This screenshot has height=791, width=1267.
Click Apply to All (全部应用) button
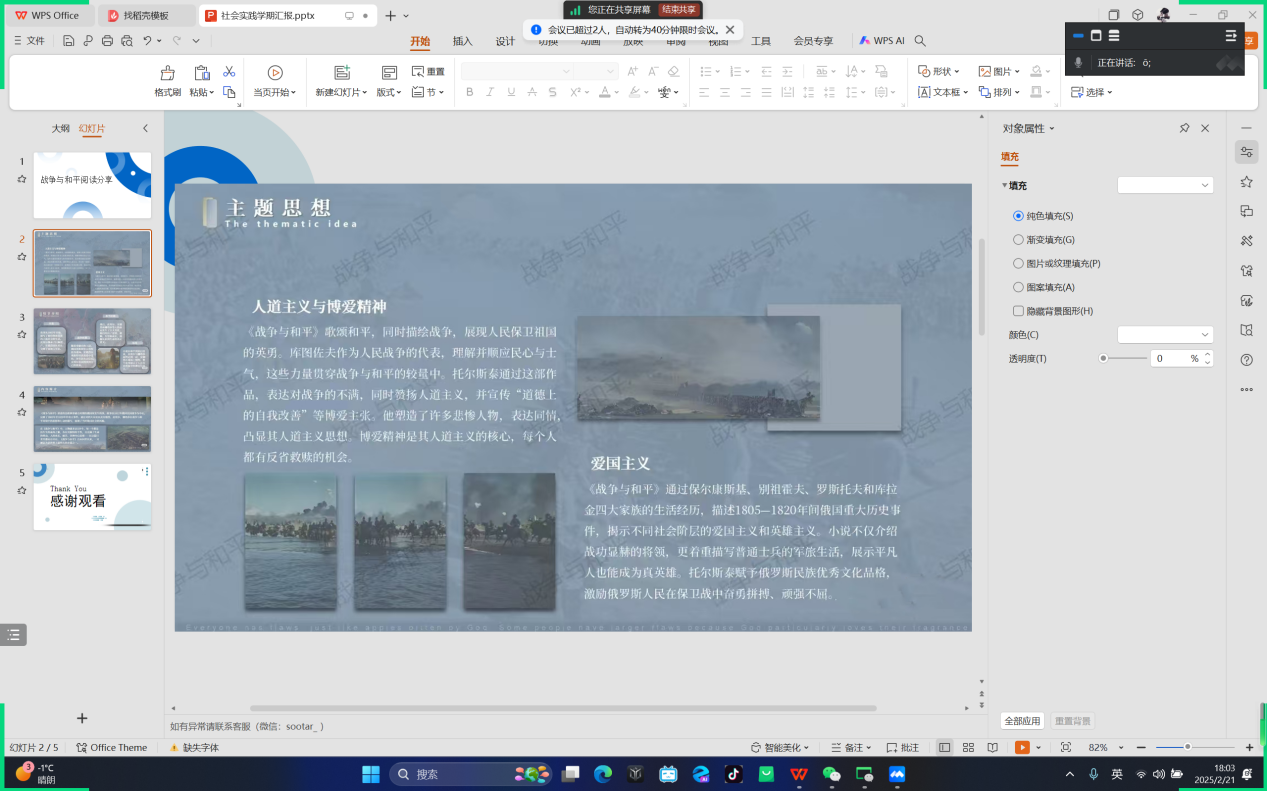[x=1022, y=721]
